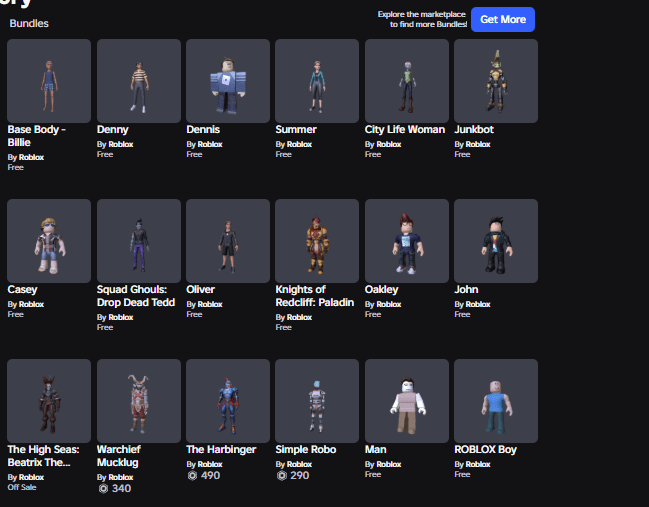The height and width of the screenshot is (507, 649).
Task: Click Knights of Redcliff: Paladin title
Action: coord(315,296)
